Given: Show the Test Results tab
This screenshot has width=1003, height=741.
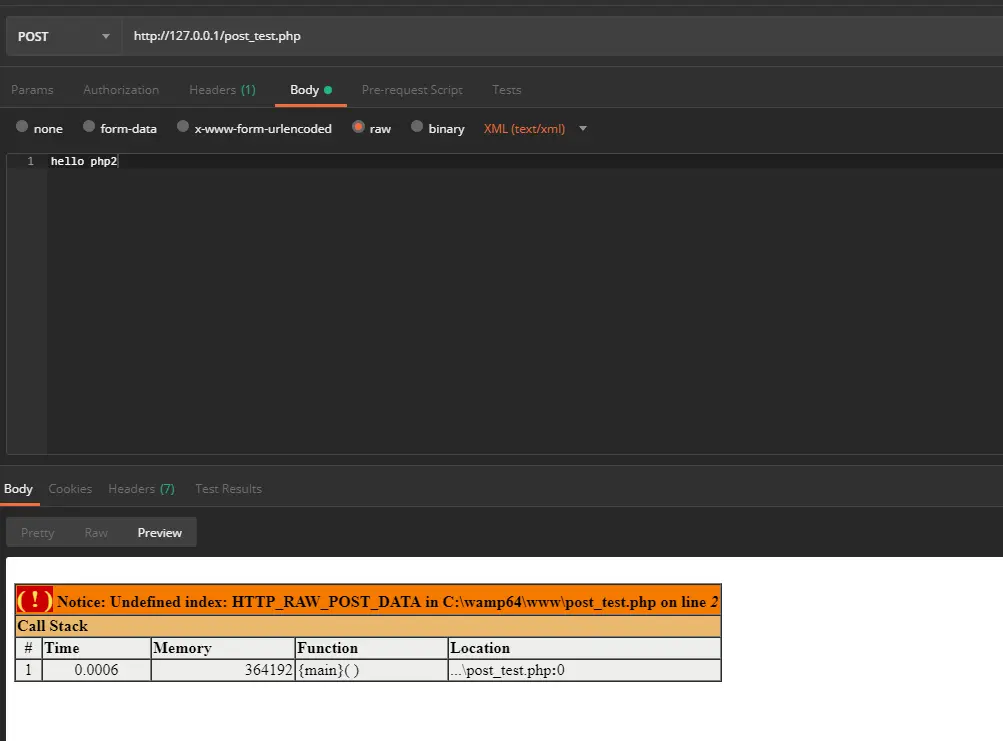Looking at the screenshot, I should [228, 489].
